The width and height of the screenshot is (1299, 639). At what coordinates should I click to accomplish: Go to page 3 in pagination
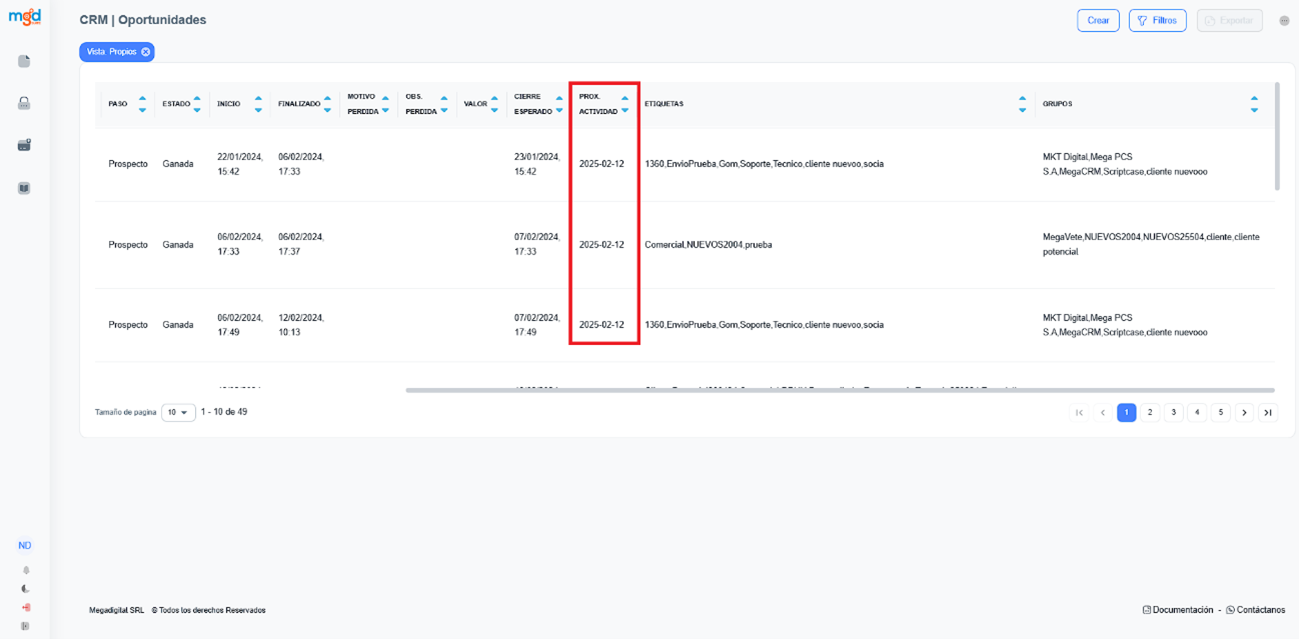coord(1174,412)
